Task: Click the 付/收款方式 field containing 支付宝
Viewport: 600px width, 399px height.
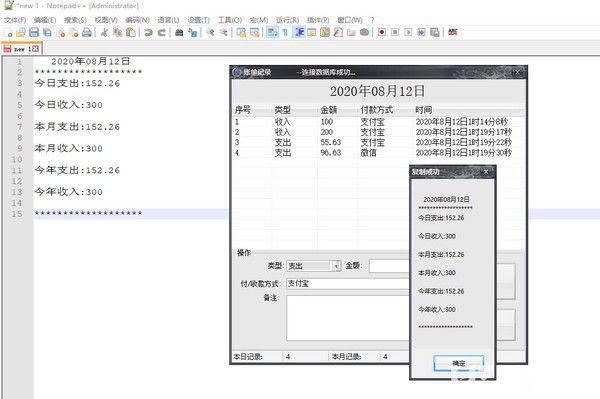Action: click(x=348, y=283)
